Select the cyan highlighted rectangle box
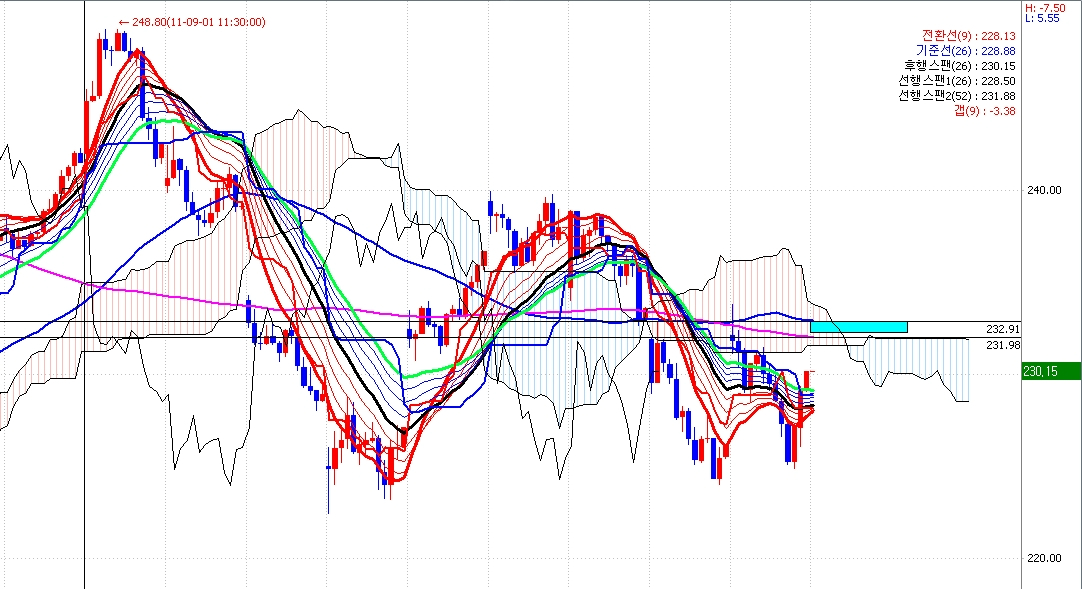 (x=858, y=327)
